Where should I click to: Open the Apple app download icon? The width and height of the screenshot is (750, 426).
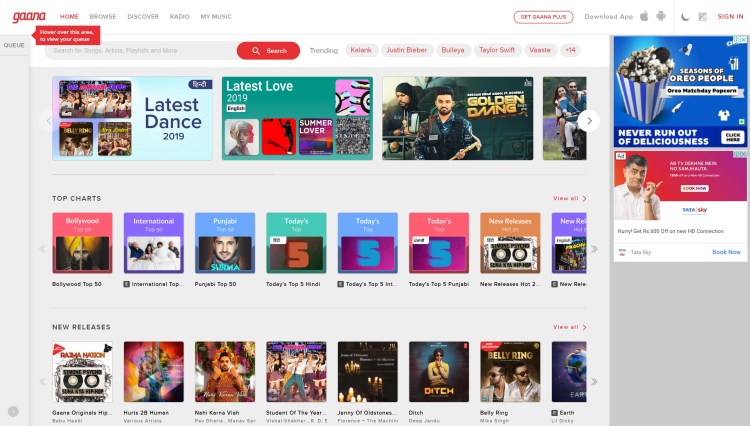point(644,16)
